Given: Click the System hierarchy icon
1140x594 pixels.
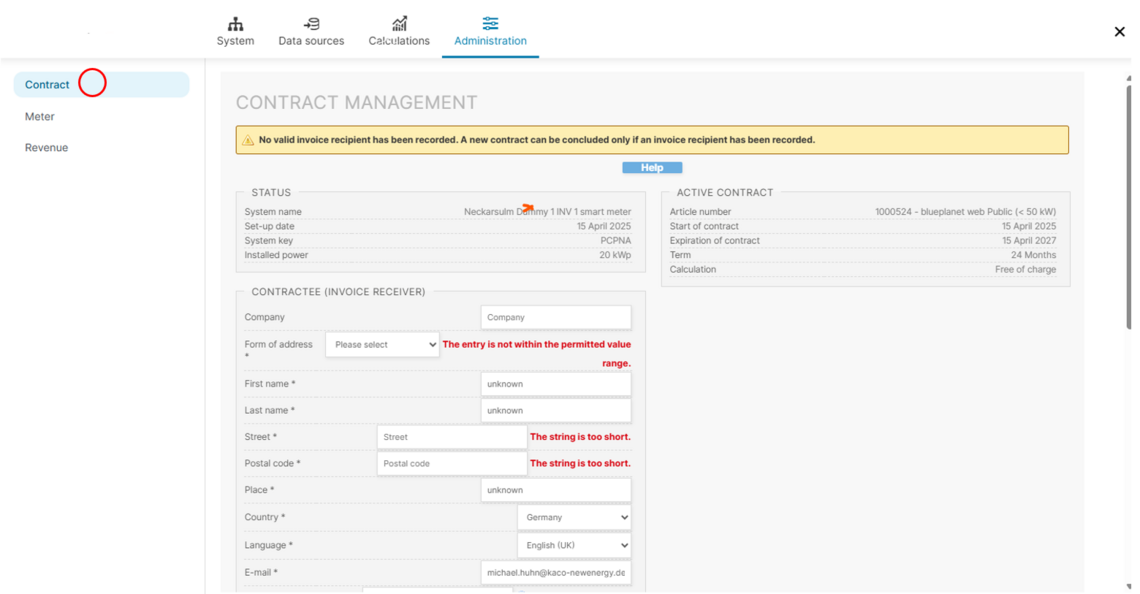Looking at the screenshot, I should click(235, 24).
